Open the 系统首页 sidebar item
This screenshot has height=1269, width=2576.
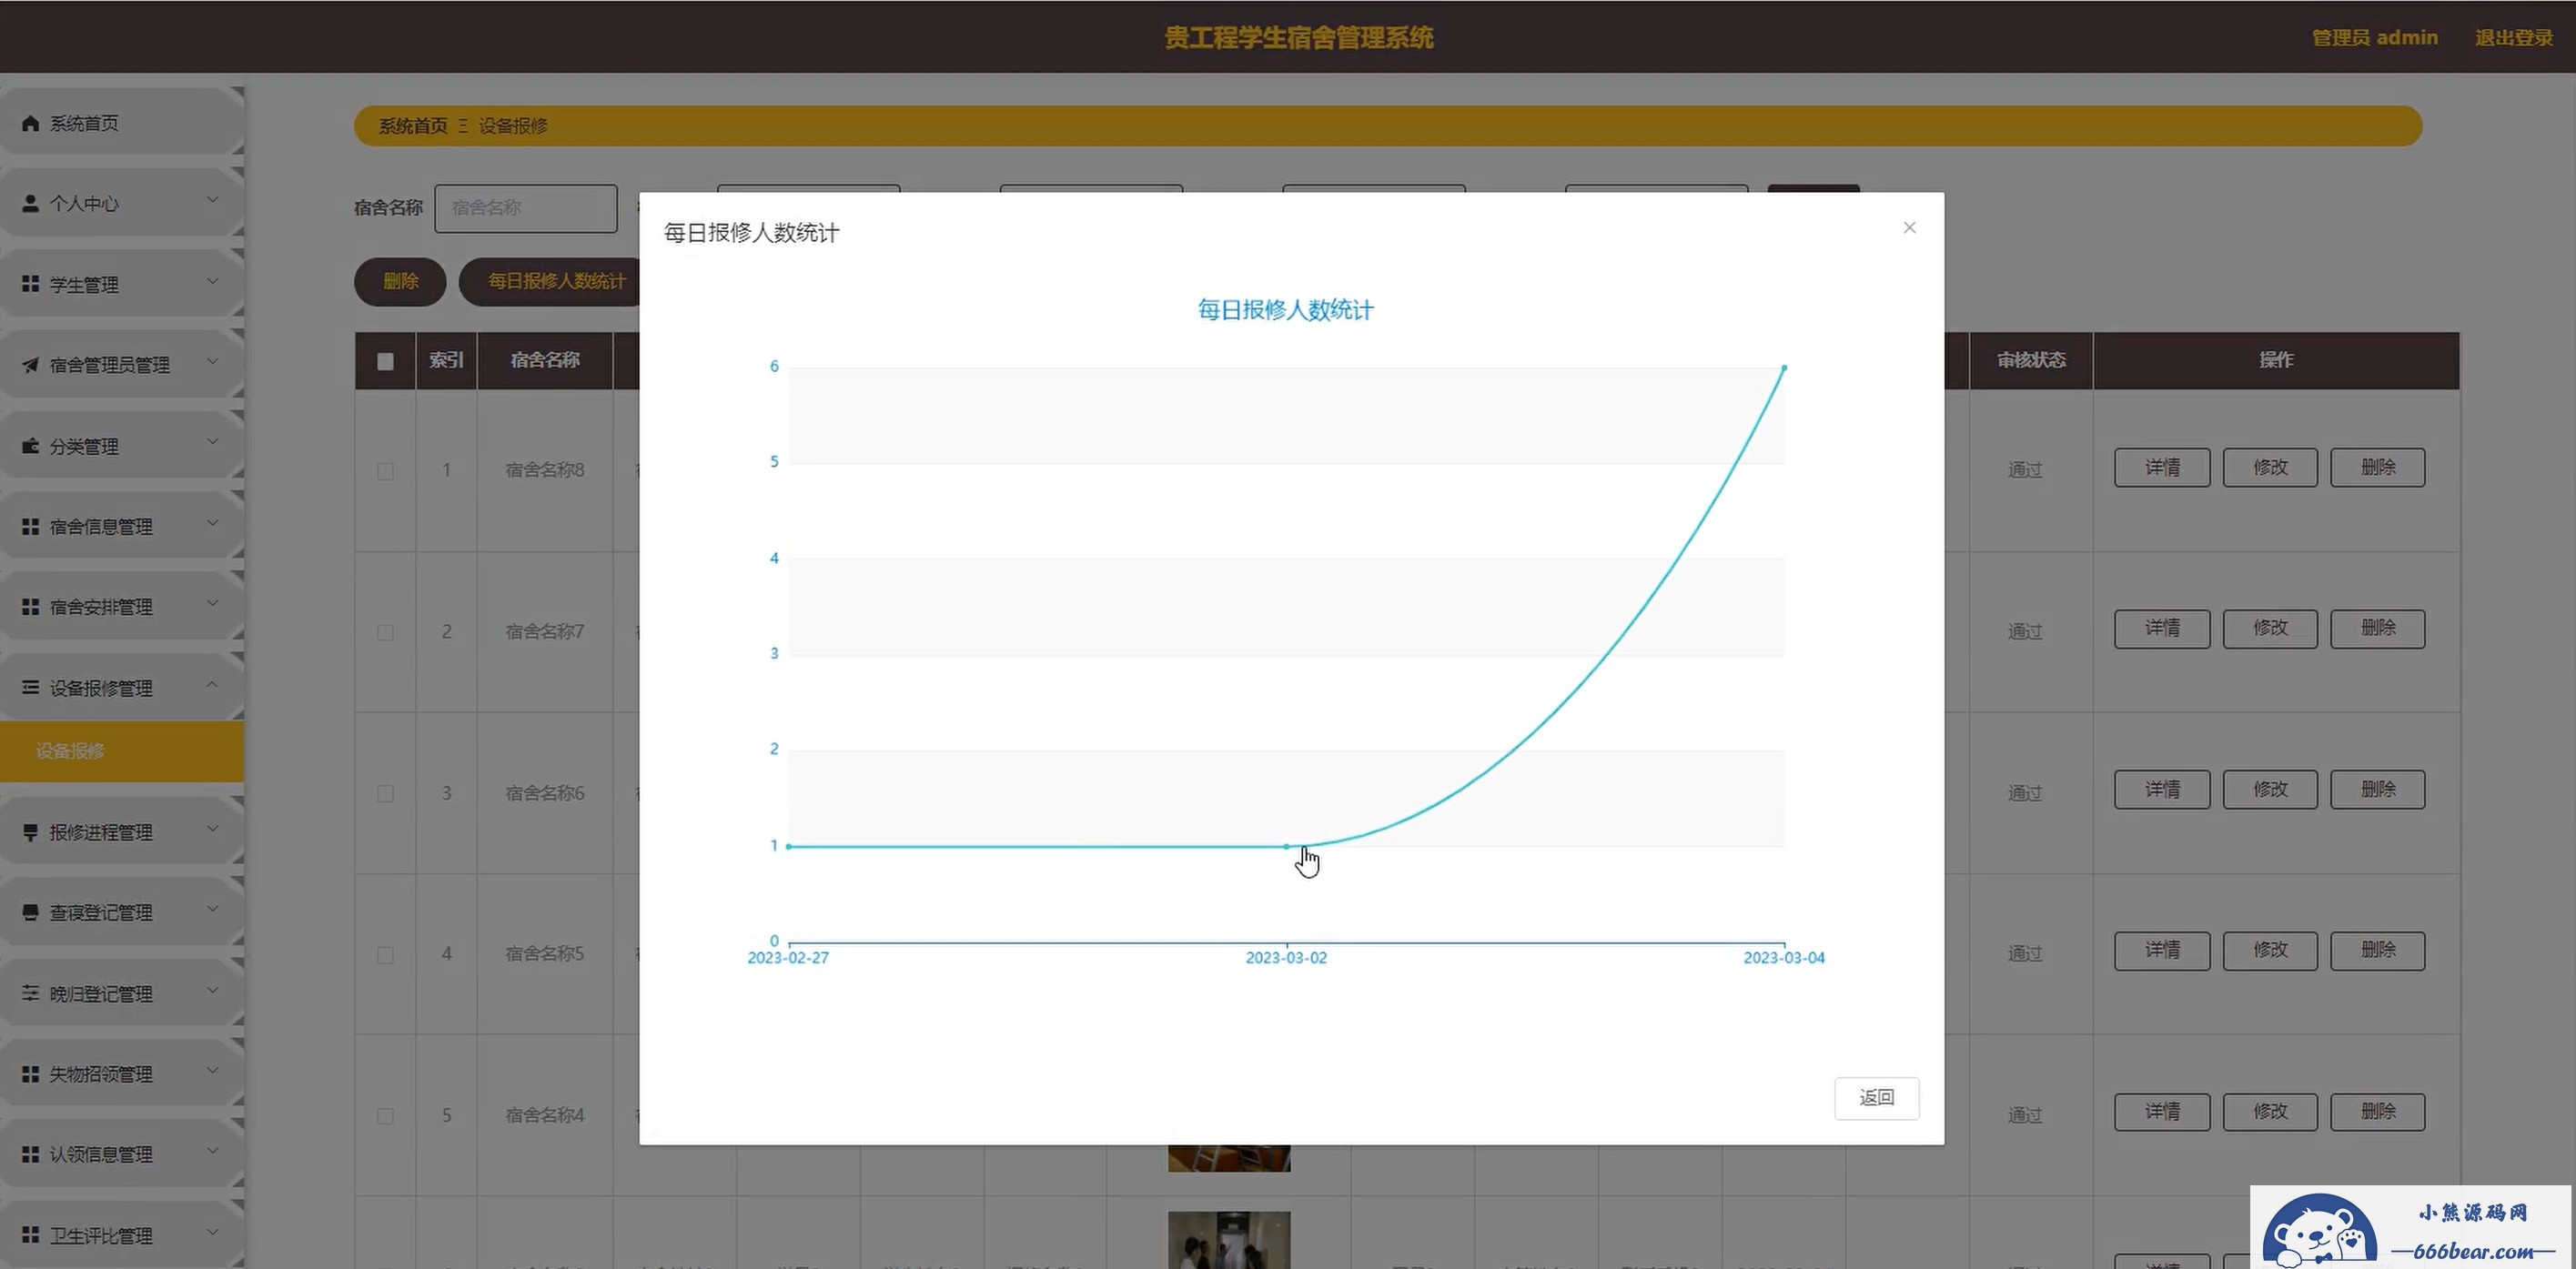pos(122,123)
